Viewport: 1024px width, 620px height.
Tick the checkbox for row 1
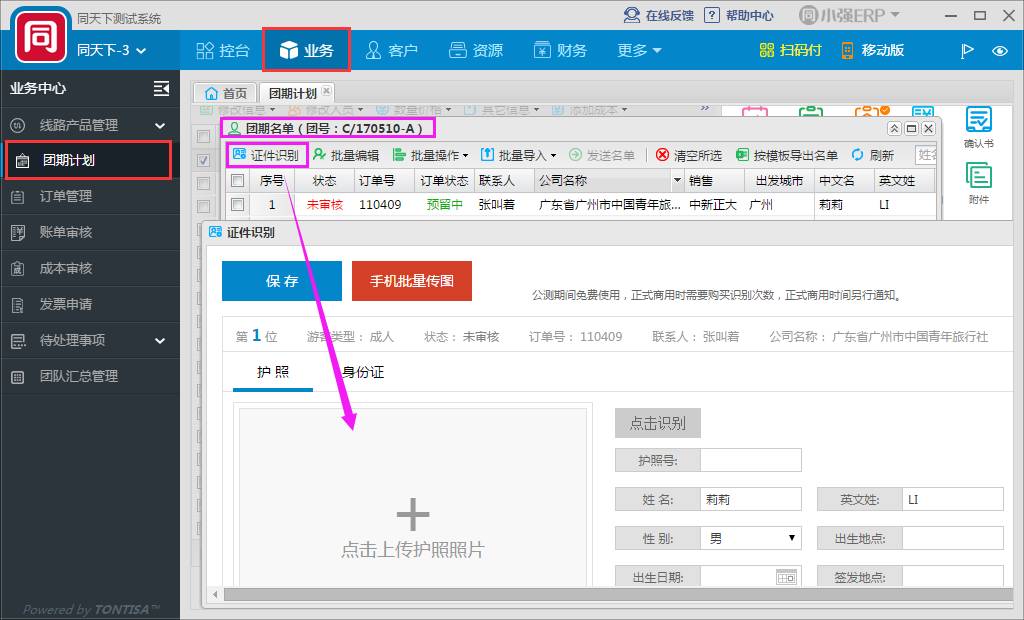pyautogui.click(x=238, y=205)
